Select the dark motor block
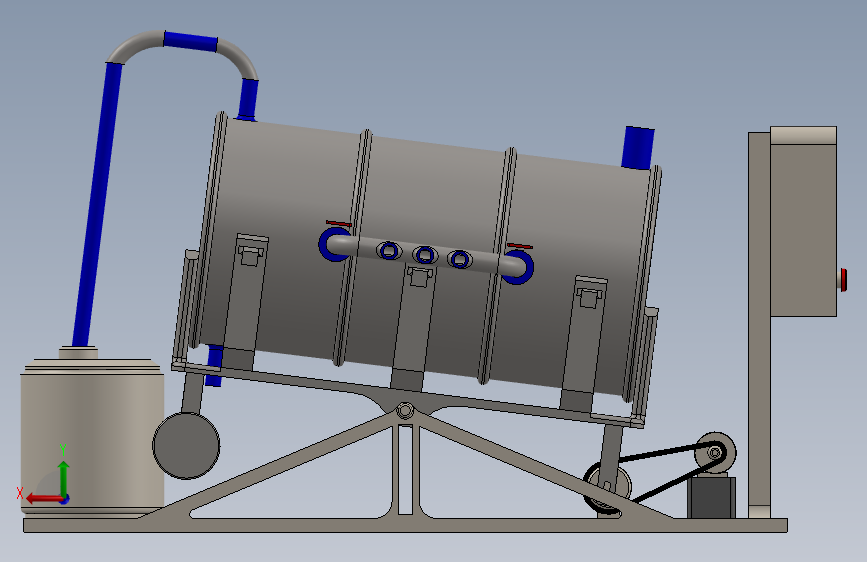Screen dimensions: 867x562 712,498
